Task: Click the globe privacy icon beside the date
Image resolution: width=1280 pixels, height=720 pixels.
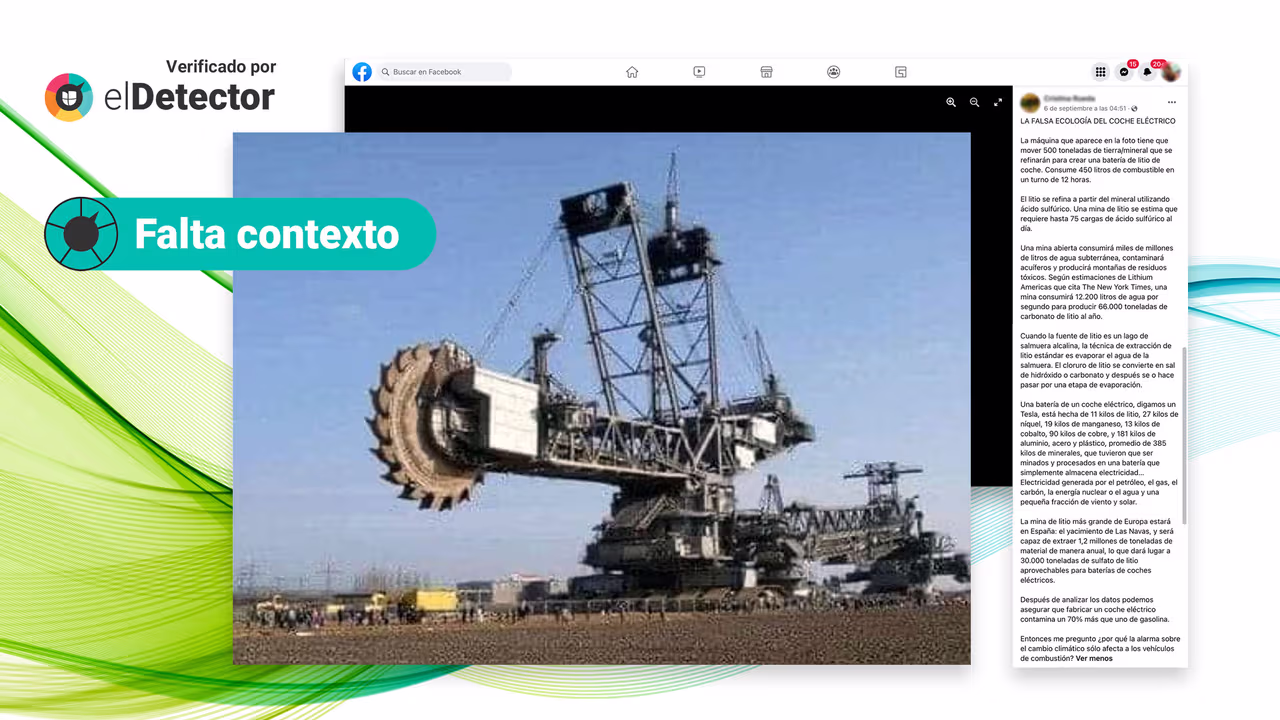Action: coord(1134,108)
